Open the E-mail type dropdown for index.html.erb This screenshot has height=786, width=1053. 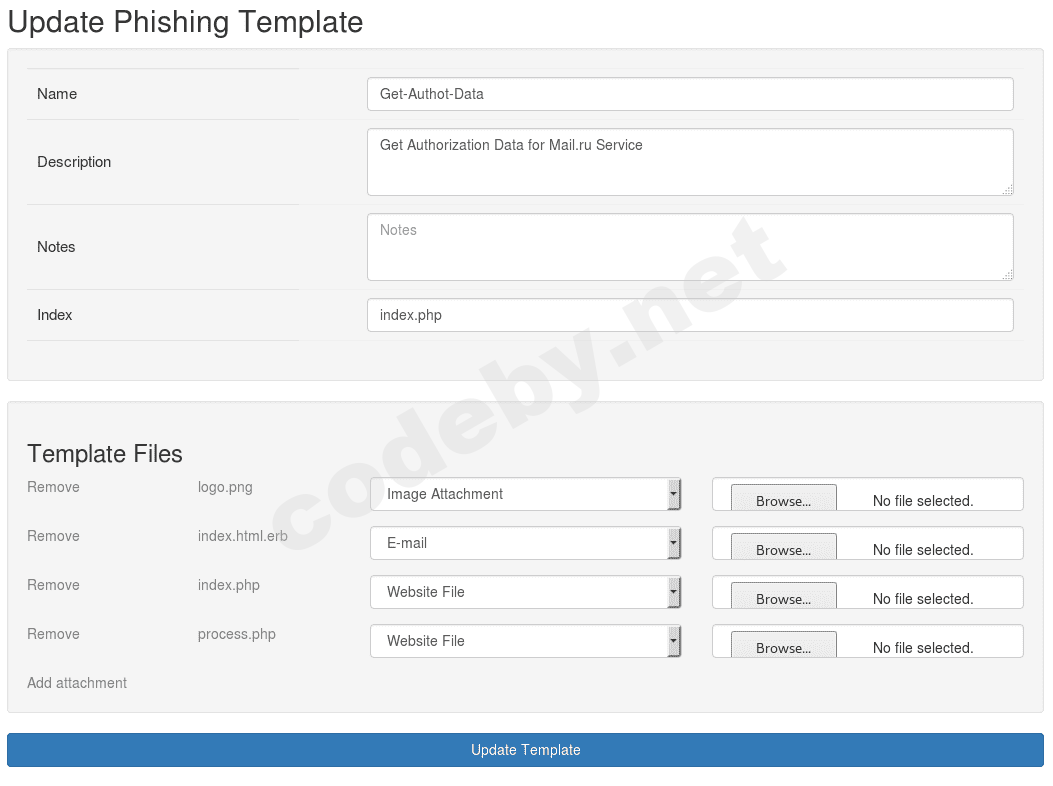point(525,543)
